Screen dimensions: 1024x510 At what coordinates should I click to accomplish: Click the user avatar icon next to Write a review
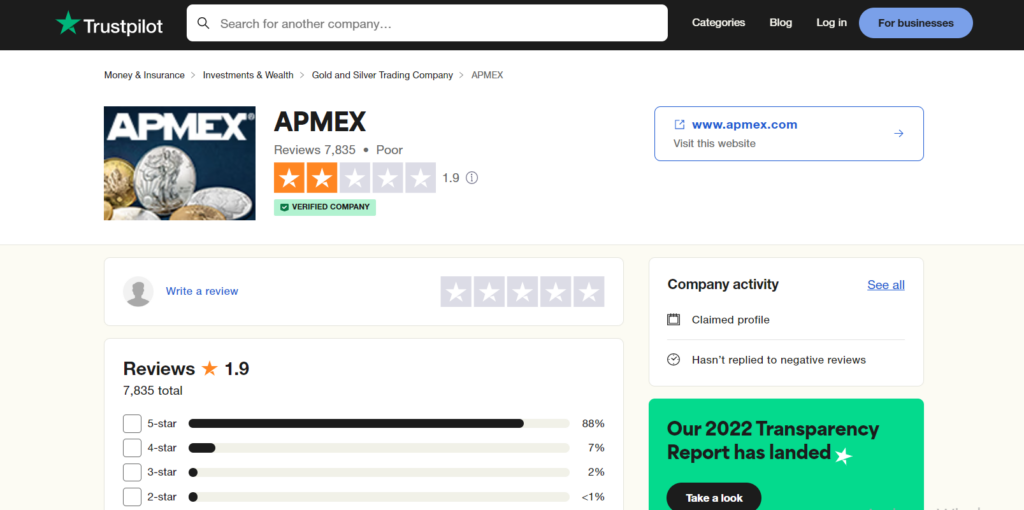click(x=138, y=291)
